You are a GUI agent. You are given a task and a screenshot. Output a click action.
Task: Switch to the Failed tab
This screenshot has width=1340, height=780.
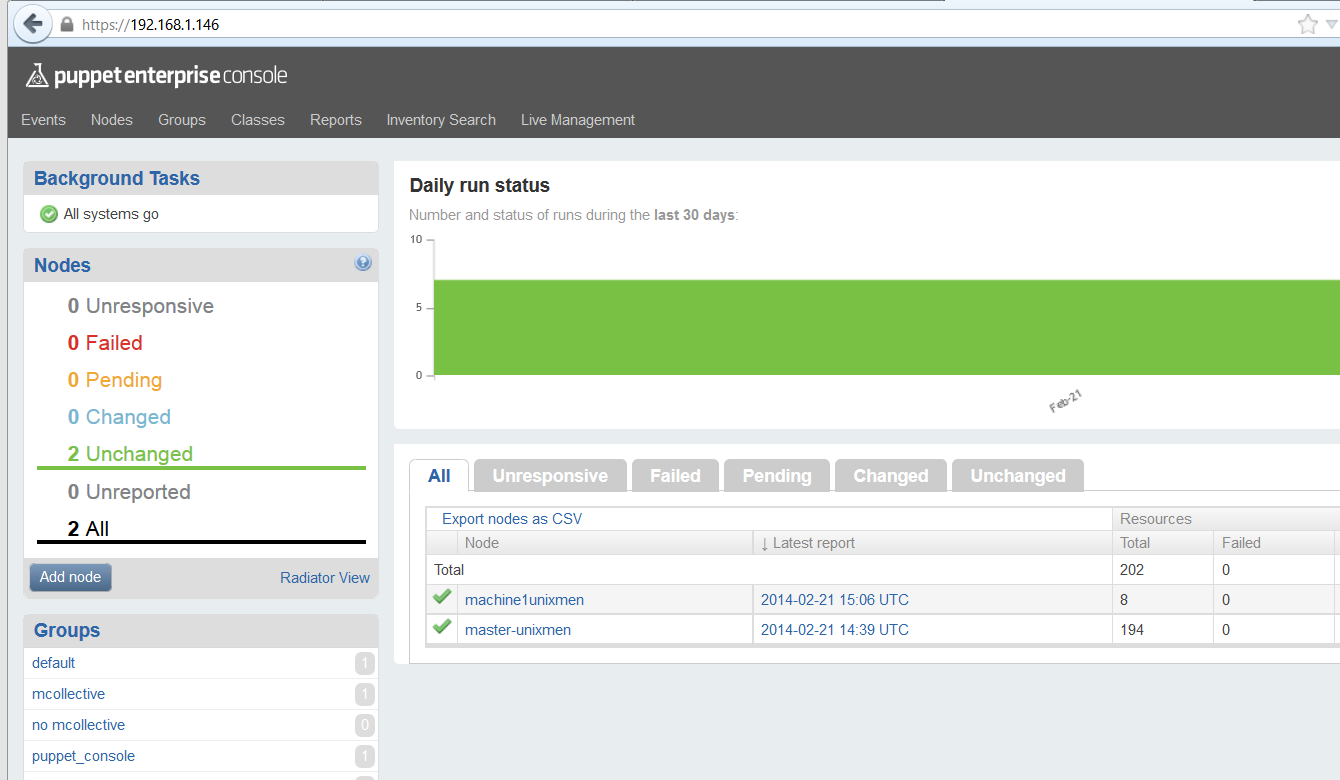pos(675,476)
